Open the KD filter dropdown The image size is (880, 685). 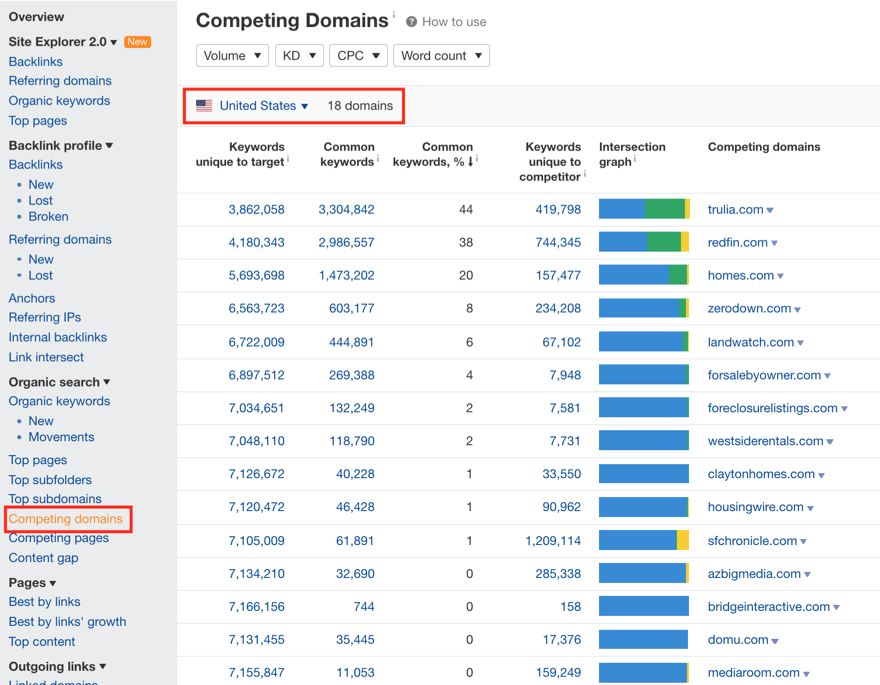tap(299, 56)
